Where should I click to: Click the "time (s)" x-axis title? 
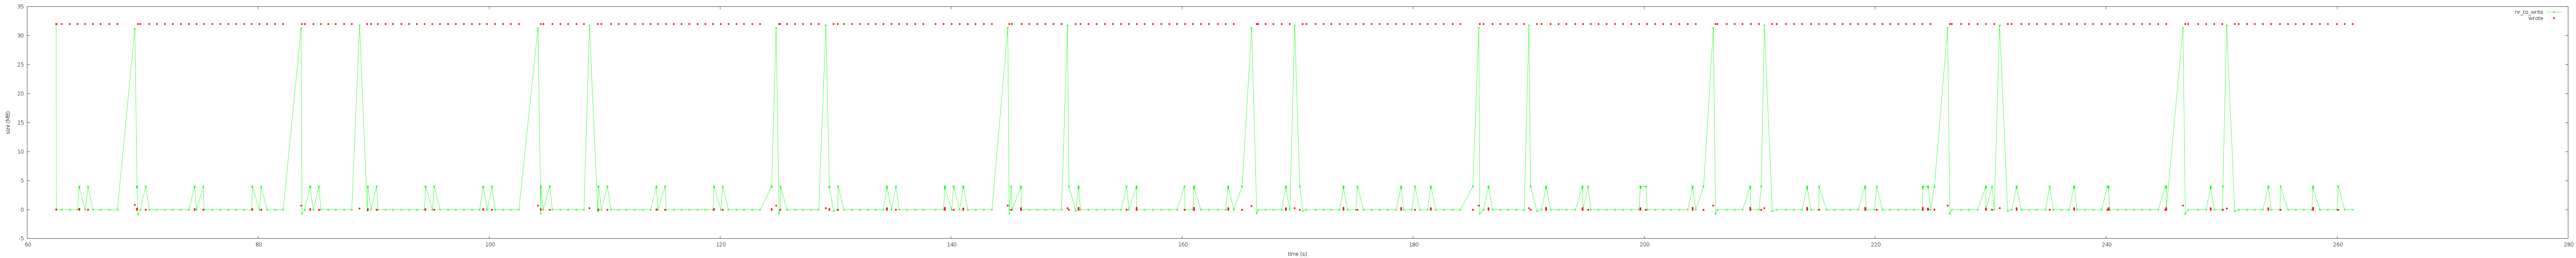click(1297, 254)
